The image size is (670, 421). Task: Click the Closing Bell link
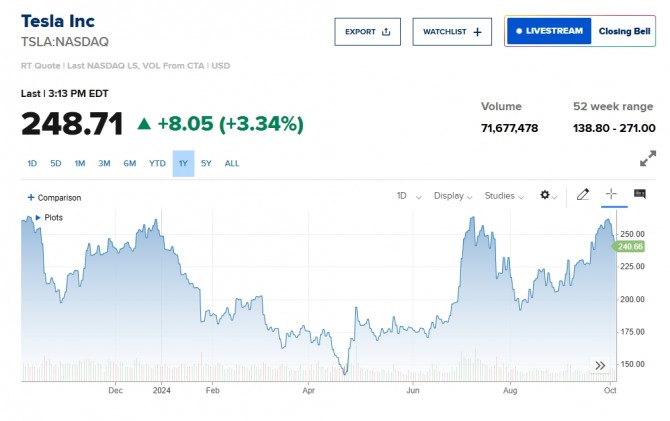tap(624, 31)
